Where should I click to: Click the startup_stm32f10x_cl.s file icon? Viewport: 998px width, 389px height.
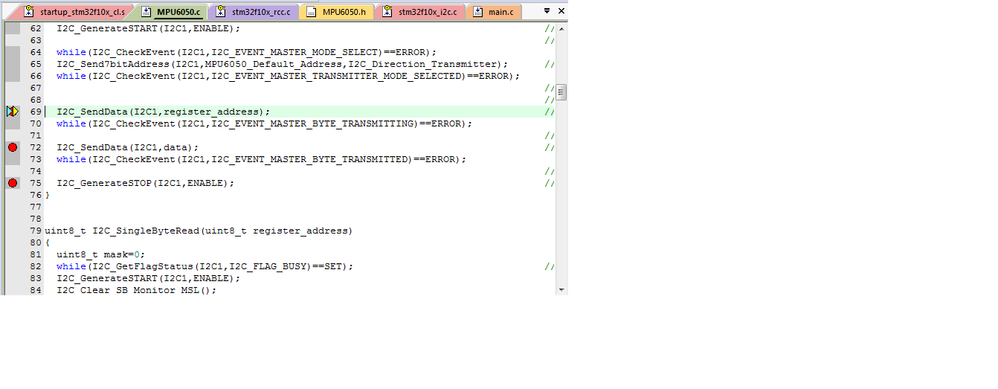click(x=29, y=11)
